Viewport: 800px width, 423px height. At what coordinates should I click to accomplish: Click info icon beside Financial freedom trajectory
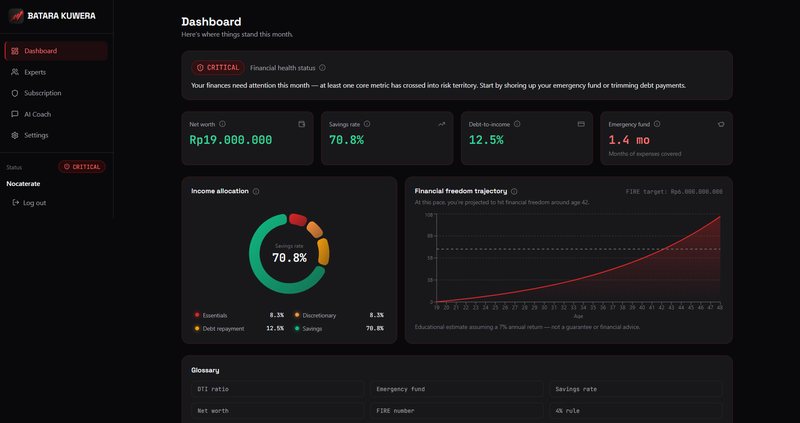click(x=514, y=191)
